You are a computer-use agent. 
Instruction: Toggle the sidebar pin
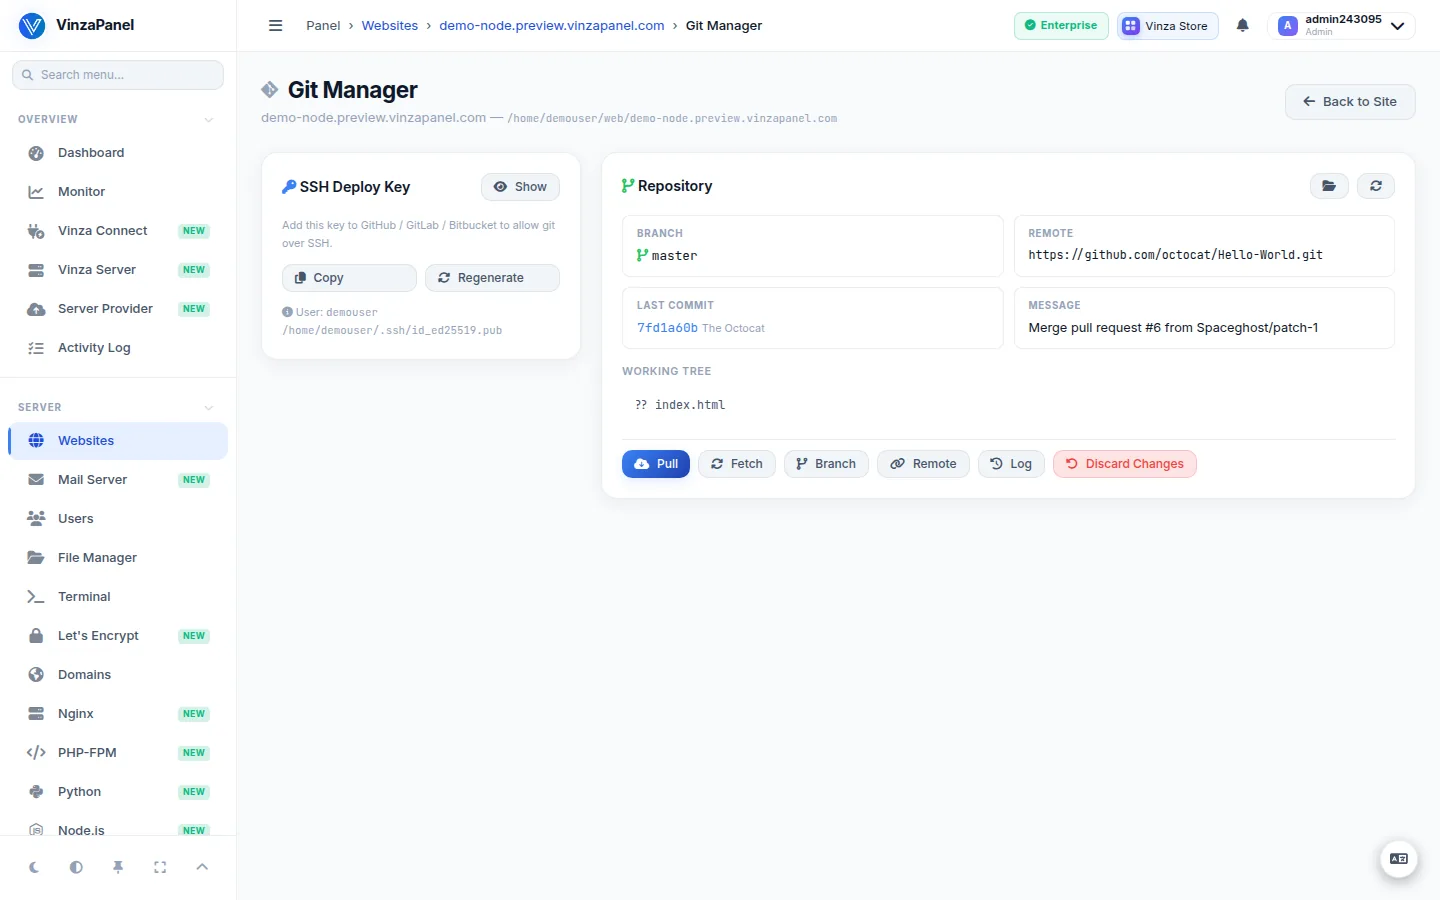118,867
